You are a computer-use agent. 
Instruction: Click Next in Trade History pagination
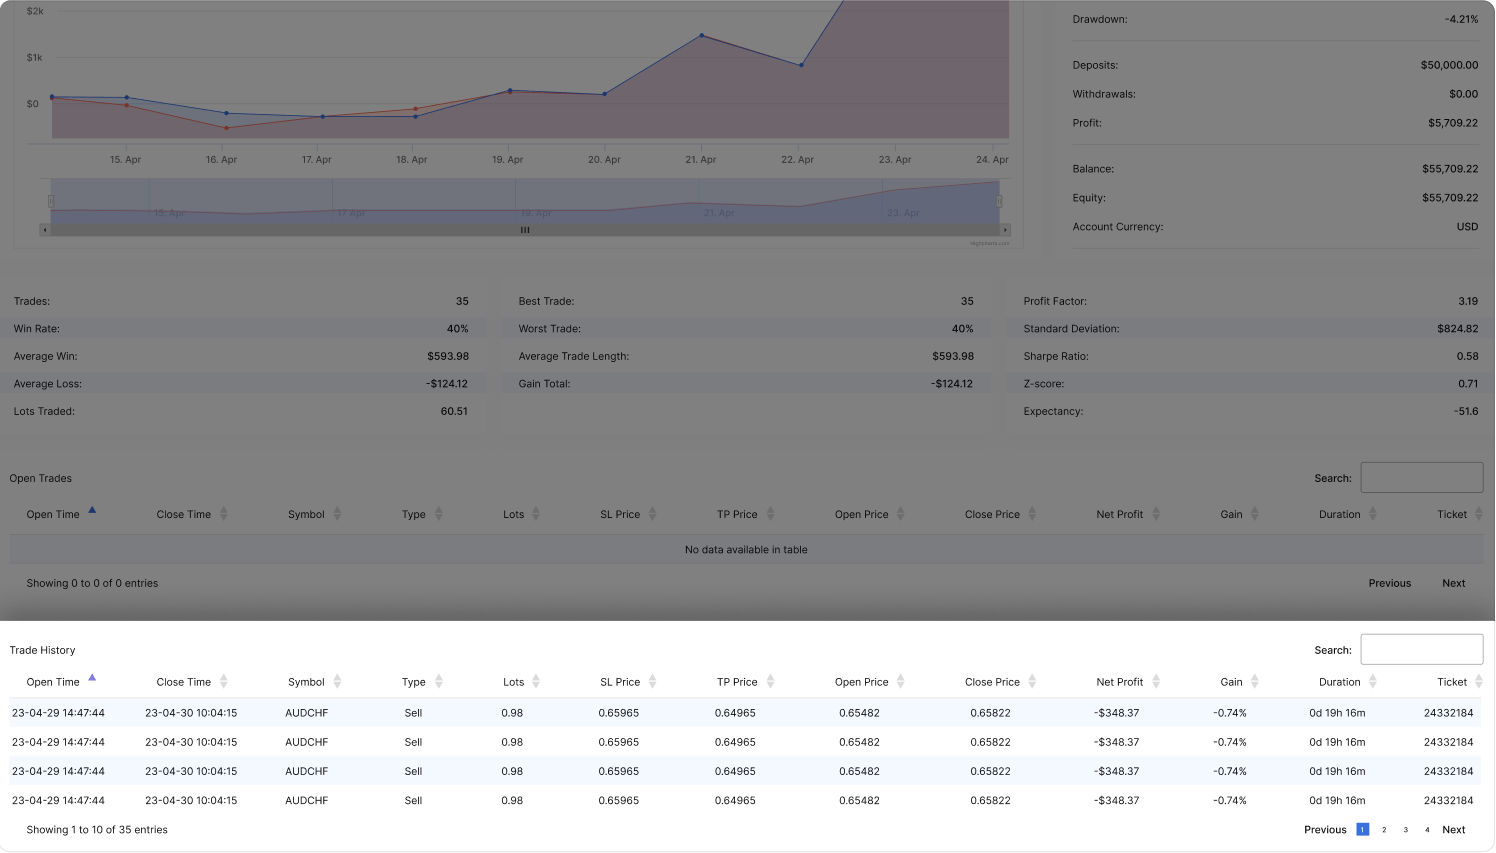[1453, 830]
